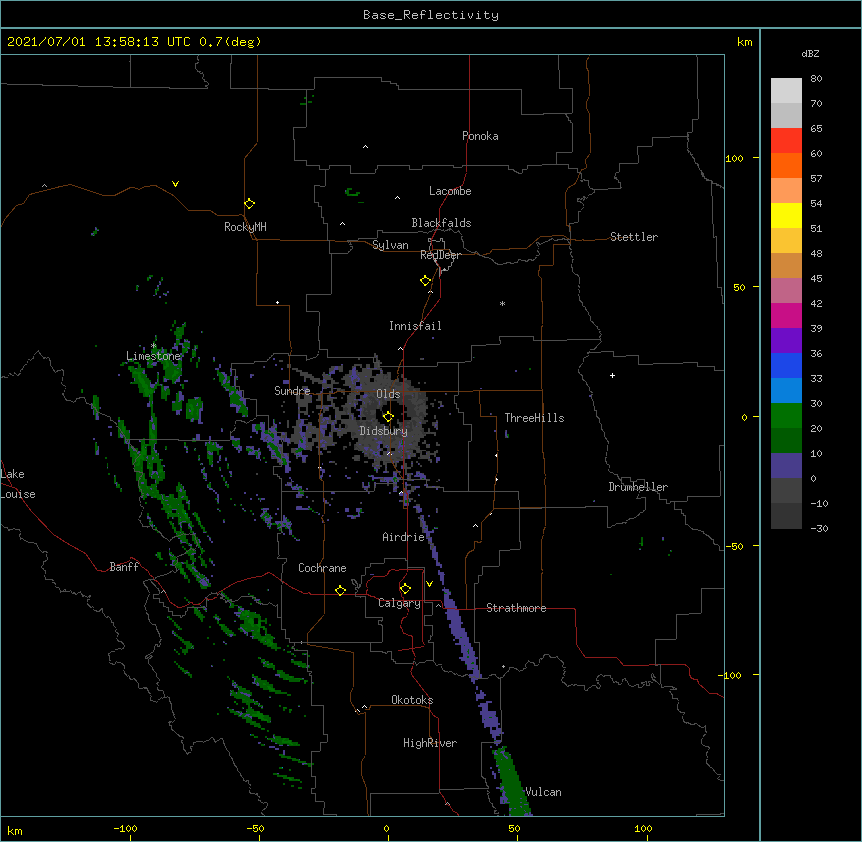Viewport: 862px width, 842px height.
Task: Click the Okotoks city label
Action: coord(412,700)
